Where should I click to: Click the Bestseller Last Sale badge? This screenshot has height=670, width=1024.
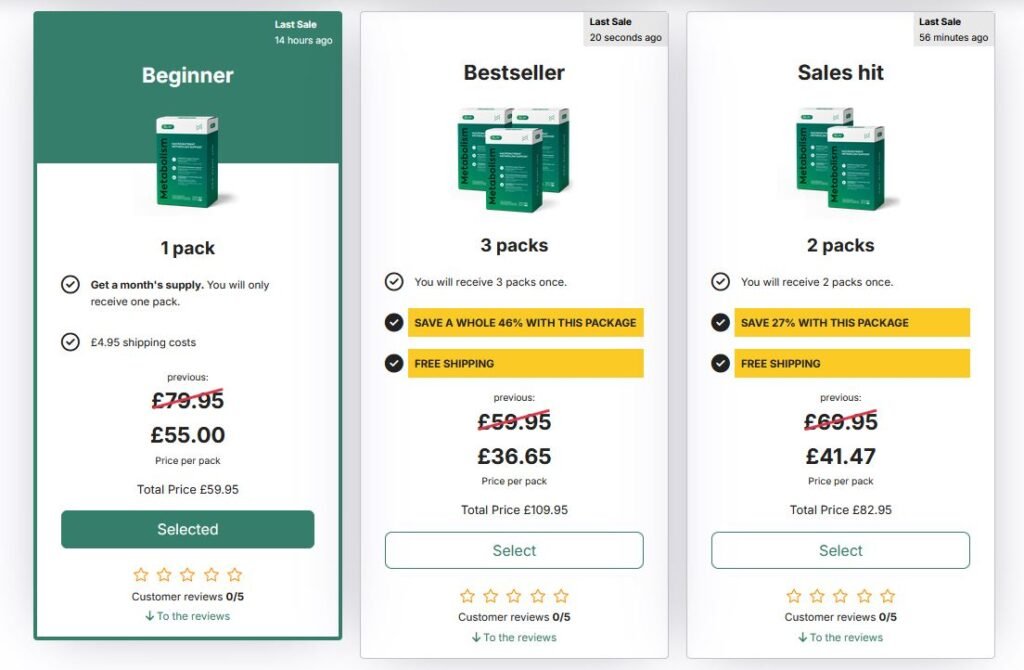click(625, 30)
